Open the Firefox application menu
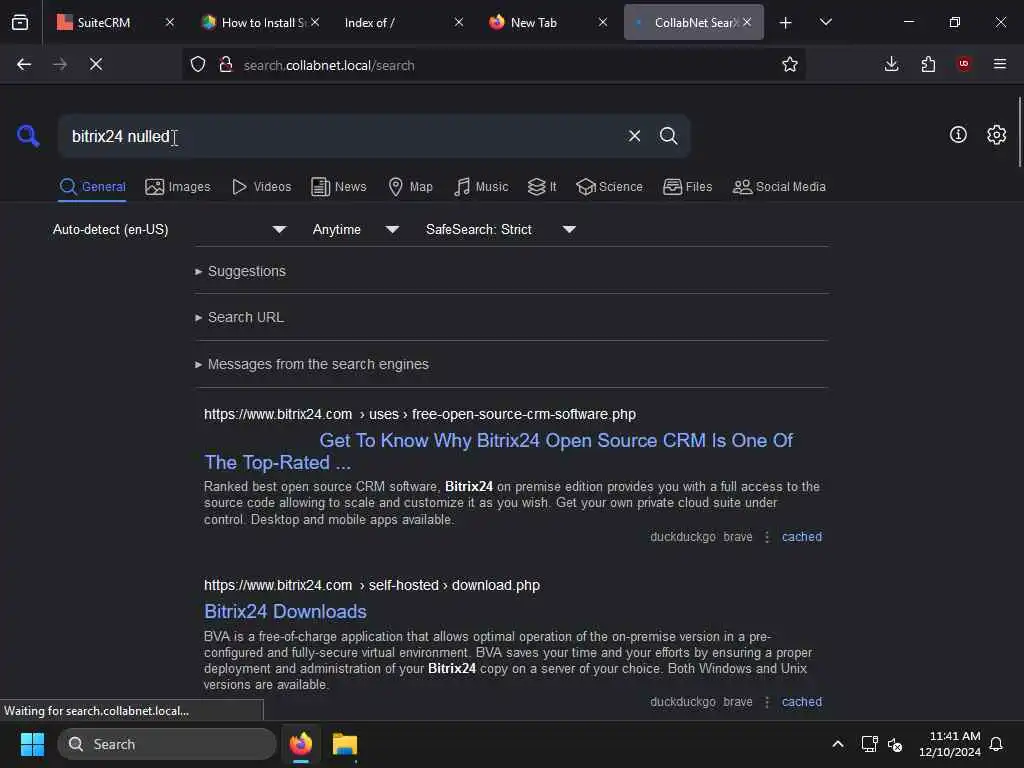The width and height of the screenshot is (1024, 768). click(1000, 64)
